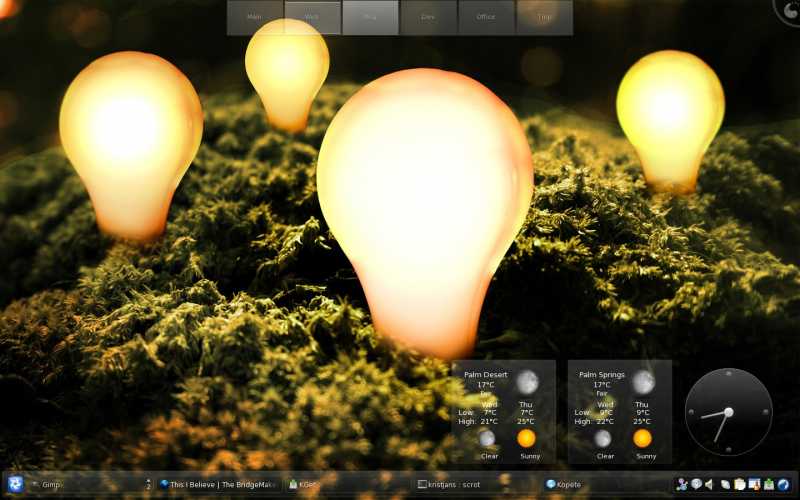This screenshot has width=800, height=500.
Task: Open 'This I Believe | The BridgeMaker' browser task
Action: 217,484
